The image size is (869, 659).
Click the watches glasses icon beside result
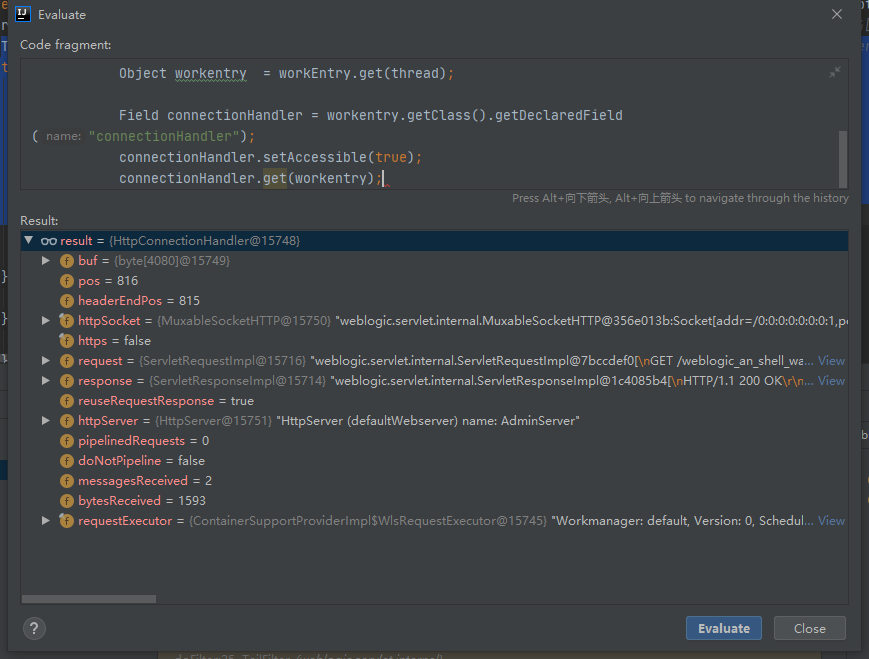tap(49, 241)
